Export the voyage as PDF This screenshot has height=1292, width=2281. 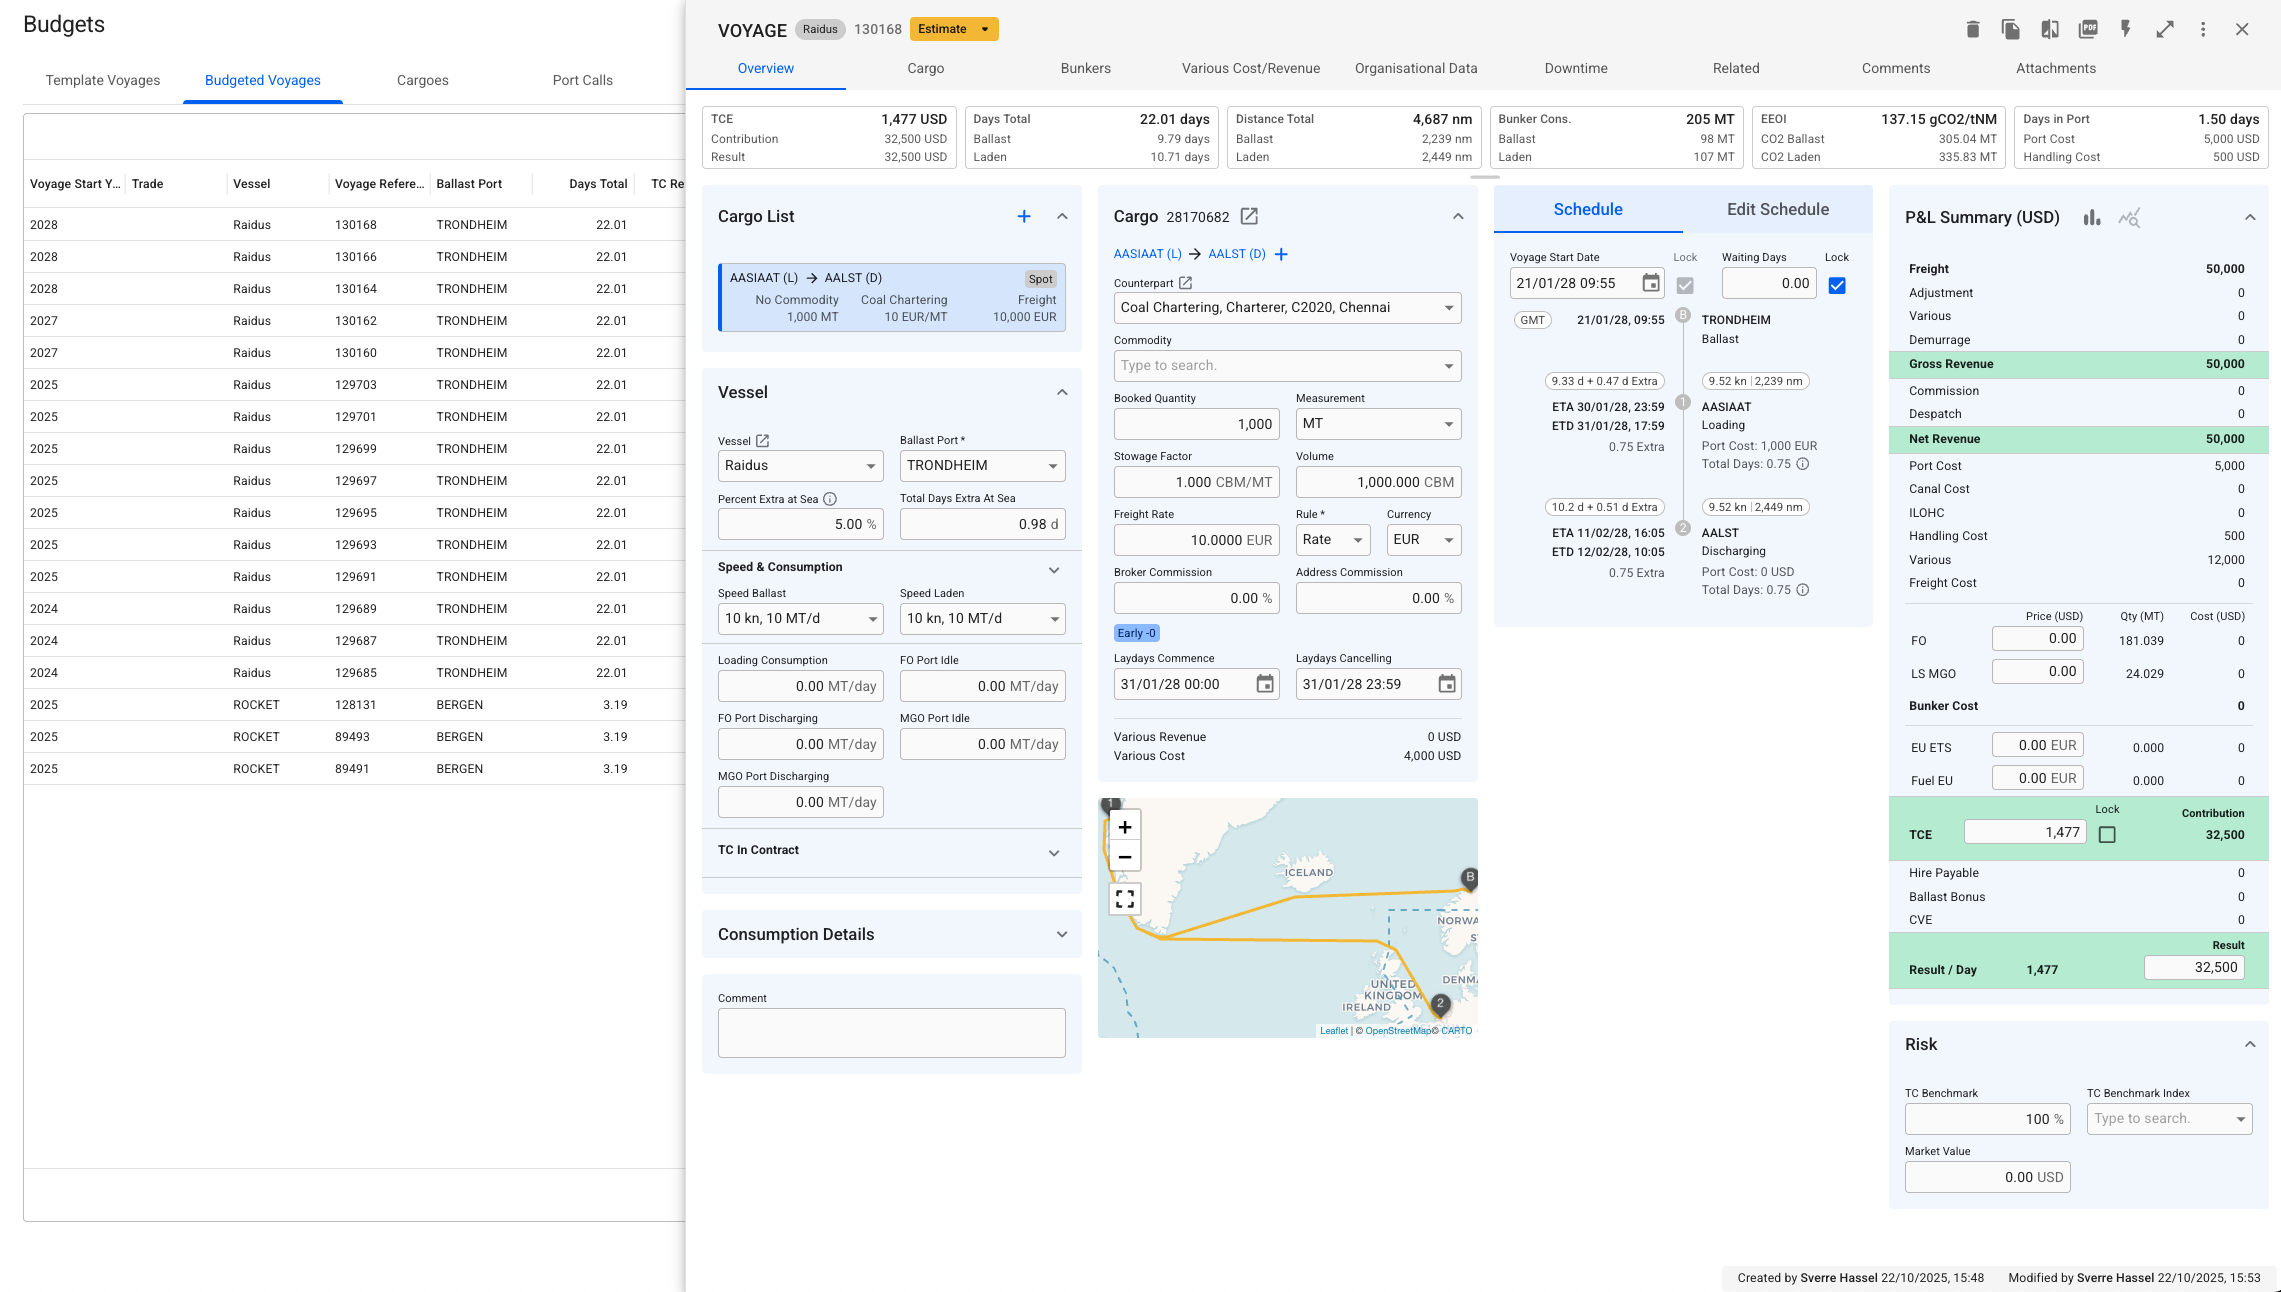2087,29
